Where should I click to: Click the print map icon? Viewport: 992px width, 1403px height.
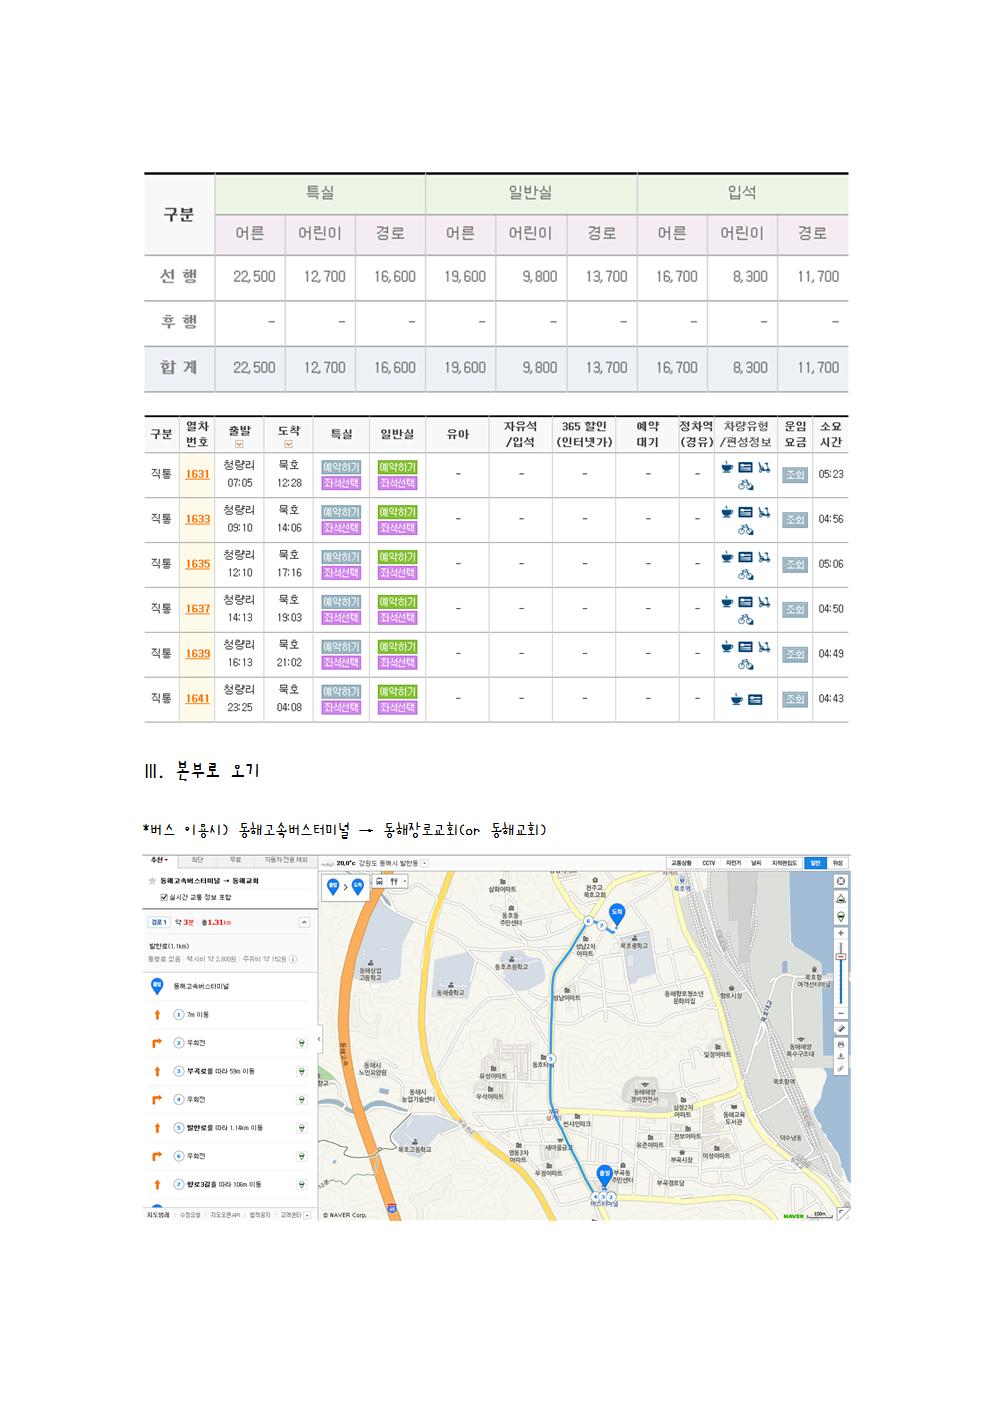coord(841,1043)
